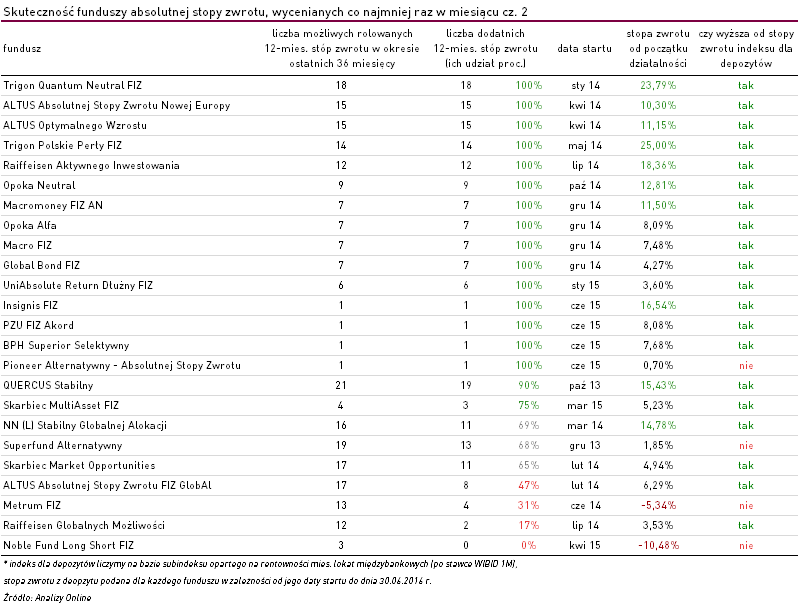
Task: Click Macromoney FIZ AN fund name
Action: [x=53, y=205]
